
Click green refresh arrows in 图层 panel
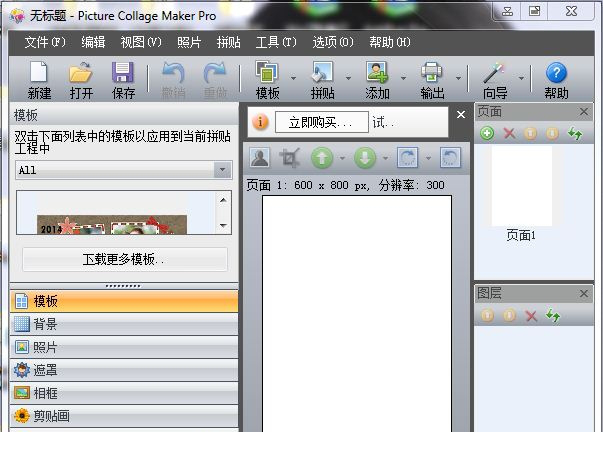553,316
